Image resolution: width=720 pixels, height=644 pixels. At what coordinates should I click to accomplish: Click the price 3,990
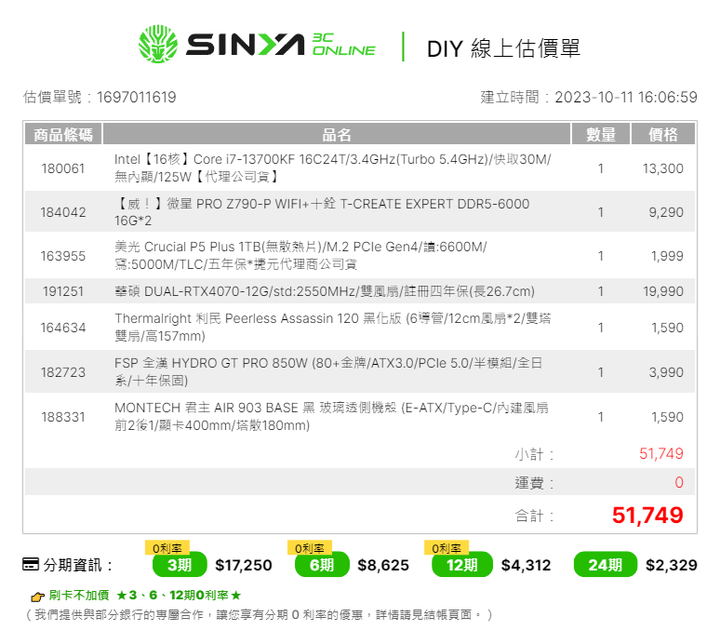click(x=666, y=372)
